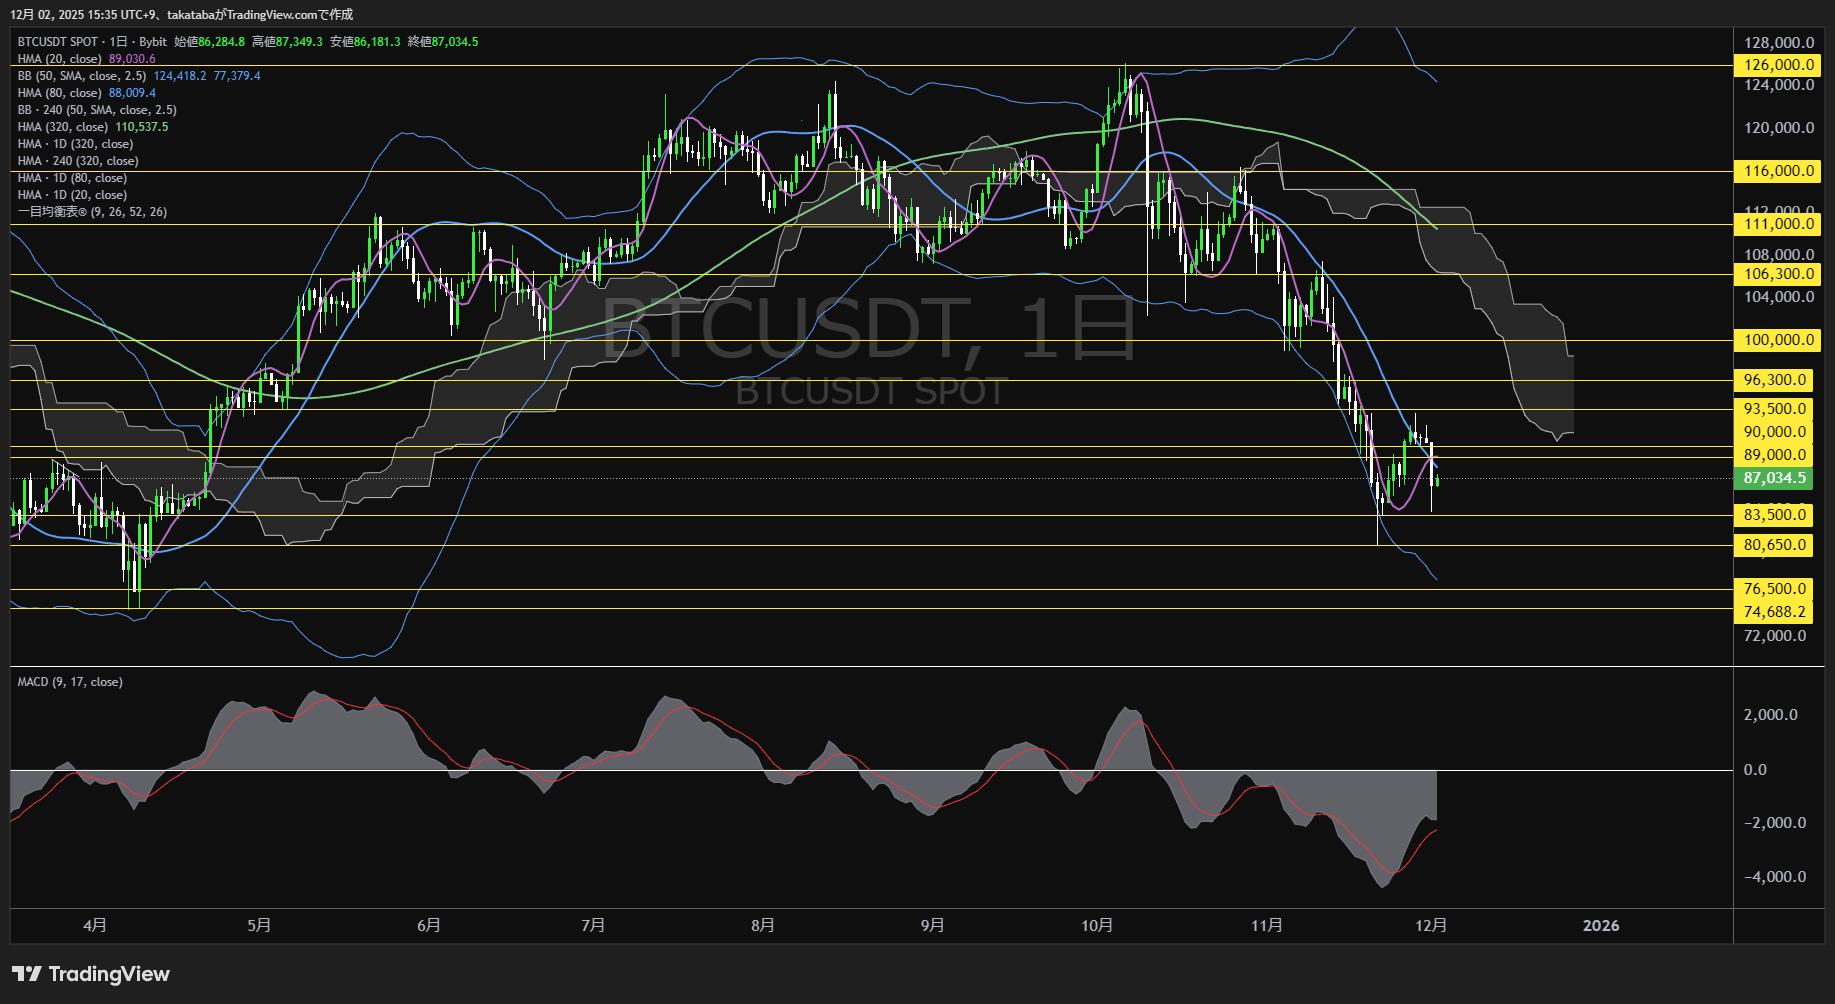
Task: Click the 7月 date label on timeline
Action: (593, 925)
